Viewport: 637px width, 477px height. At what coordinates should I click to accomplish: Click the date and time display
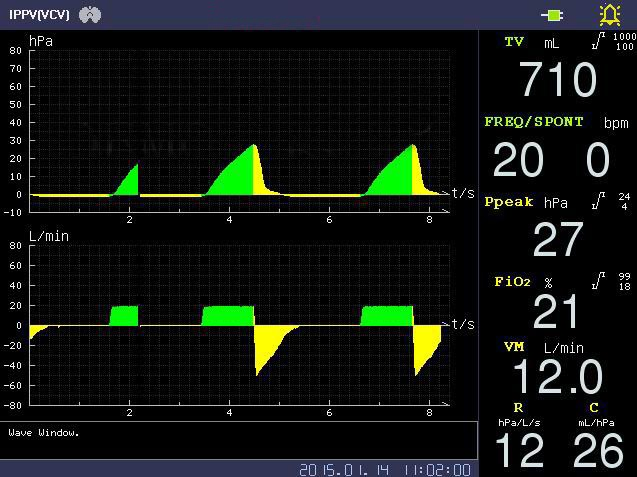pyautogui.click(x=384, y=469)
